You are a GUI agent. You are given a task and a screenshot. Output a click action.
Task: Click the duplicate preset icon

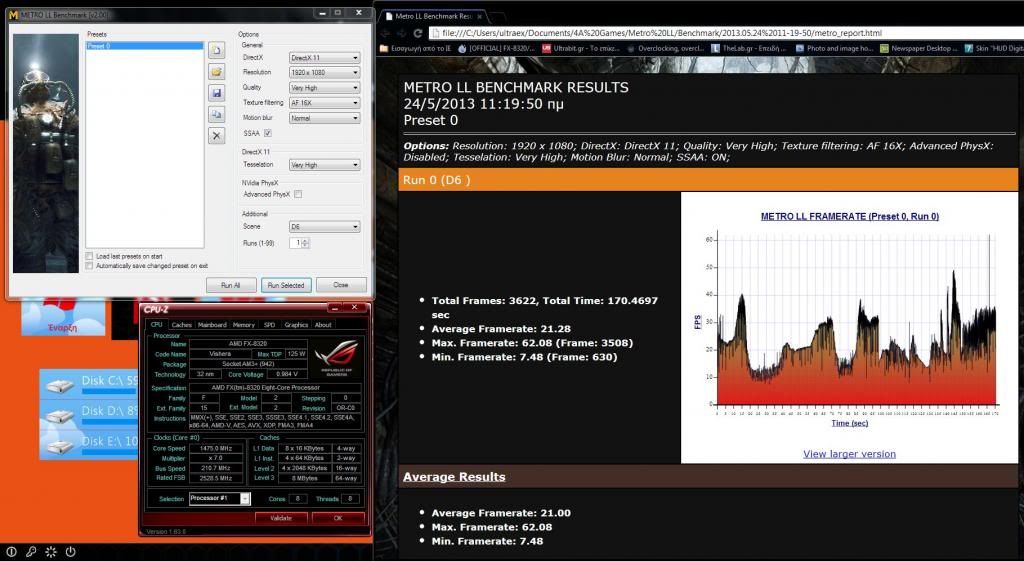coord(216,114)
